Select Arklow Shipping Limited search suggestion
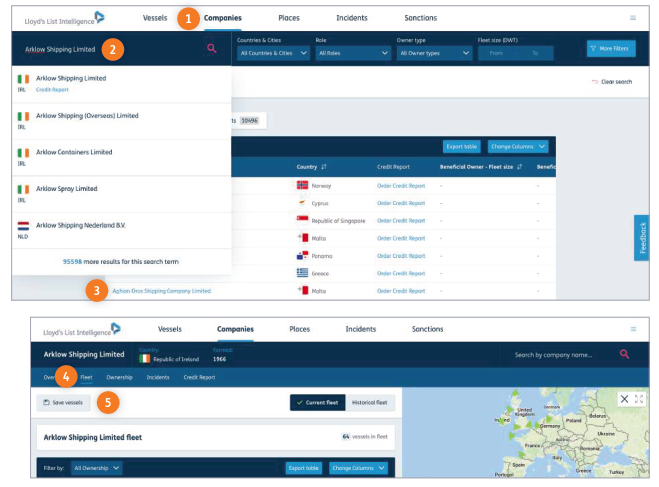This screenshot has height=487, width=659. pos(121,84)
